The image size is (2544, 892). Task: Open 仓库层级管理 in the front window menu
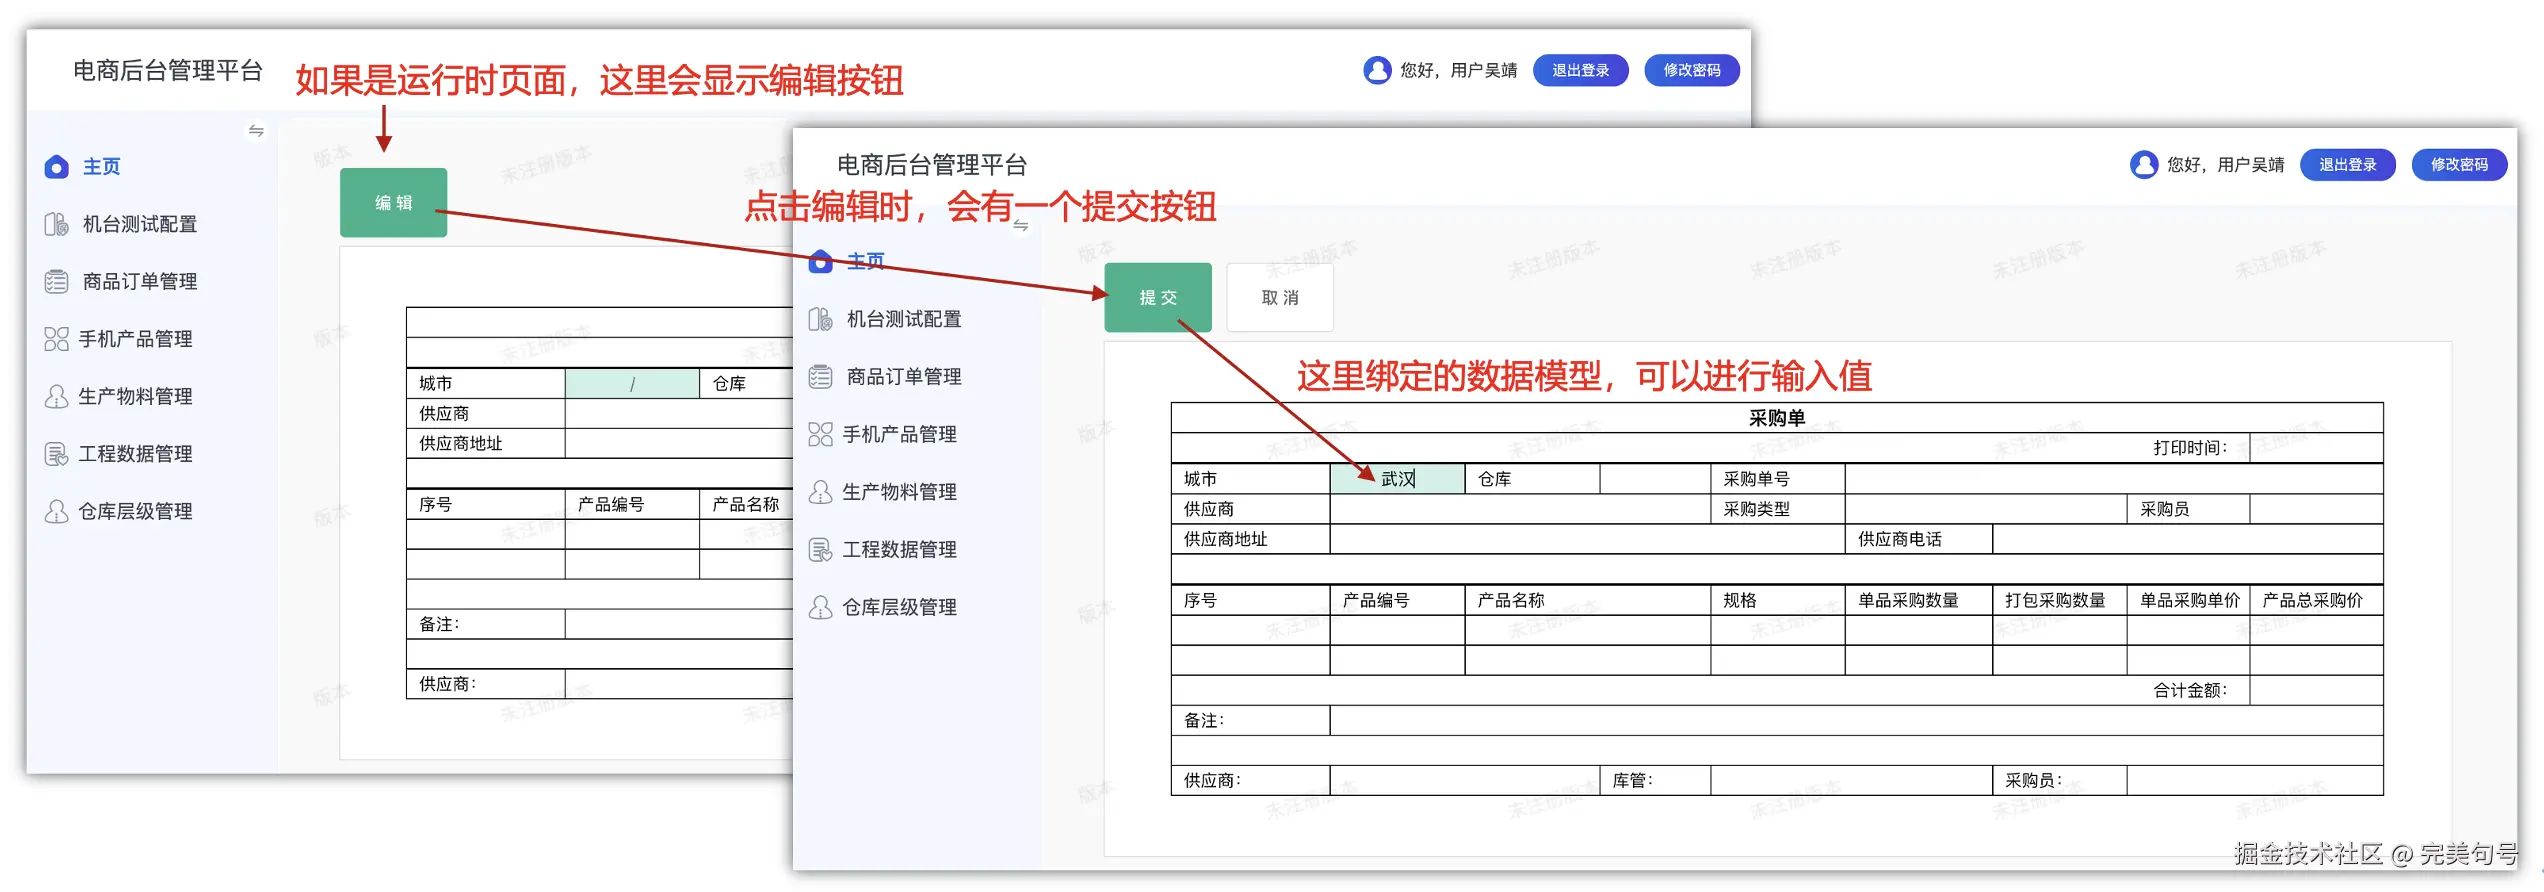[899, 607]
